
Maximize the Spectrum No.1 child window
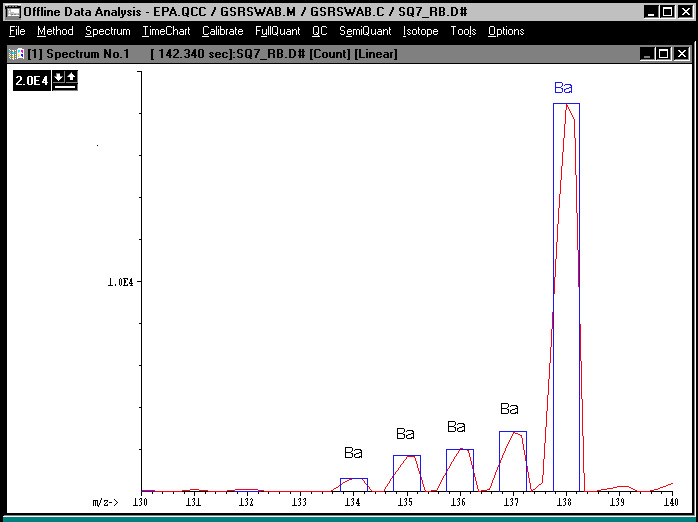point(664,53)
